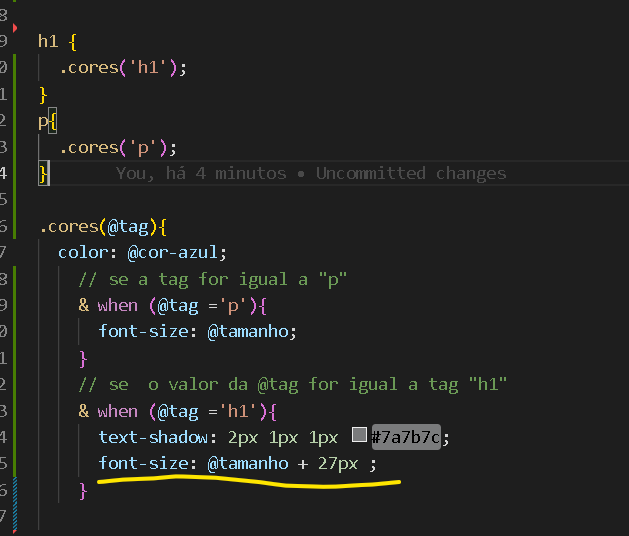This screenshot has width=629, height=536.
Task: Click the closing brace on the blame line
Action: coord(43,174)
